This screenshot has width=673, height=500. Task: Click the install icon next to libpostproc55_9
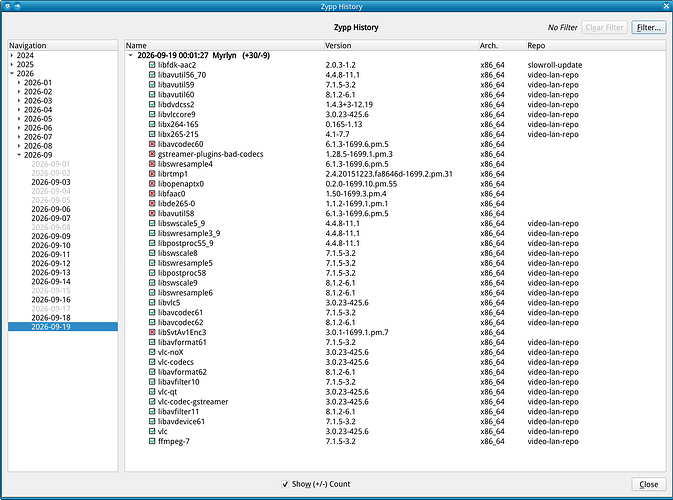152,243
